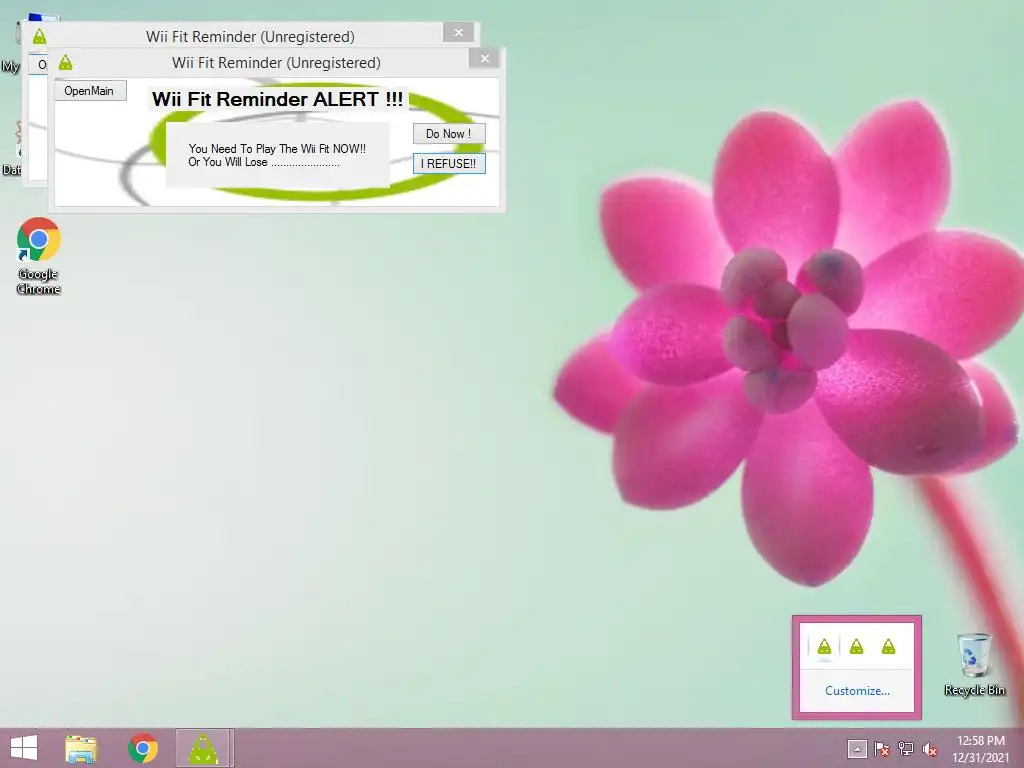Open Google Chrome desktop shortcut
Image resolution: width=1024 pixels, height=768 pixels.
39,256
